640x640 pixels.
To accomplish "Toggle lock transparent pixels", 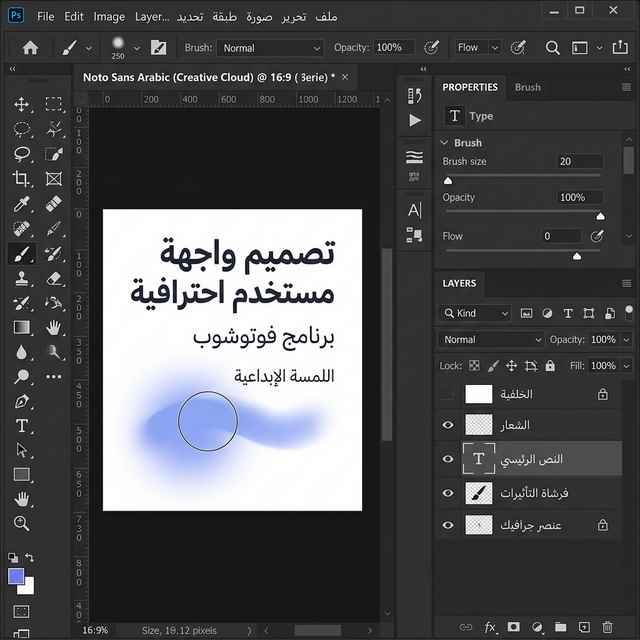I will (474, 365).
